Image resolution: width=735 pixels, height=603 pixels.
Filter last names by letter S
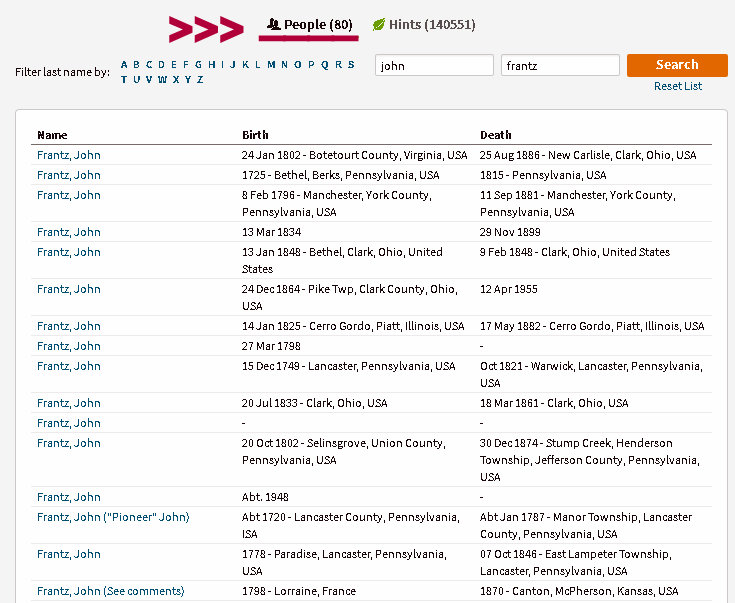pos(350,64)
